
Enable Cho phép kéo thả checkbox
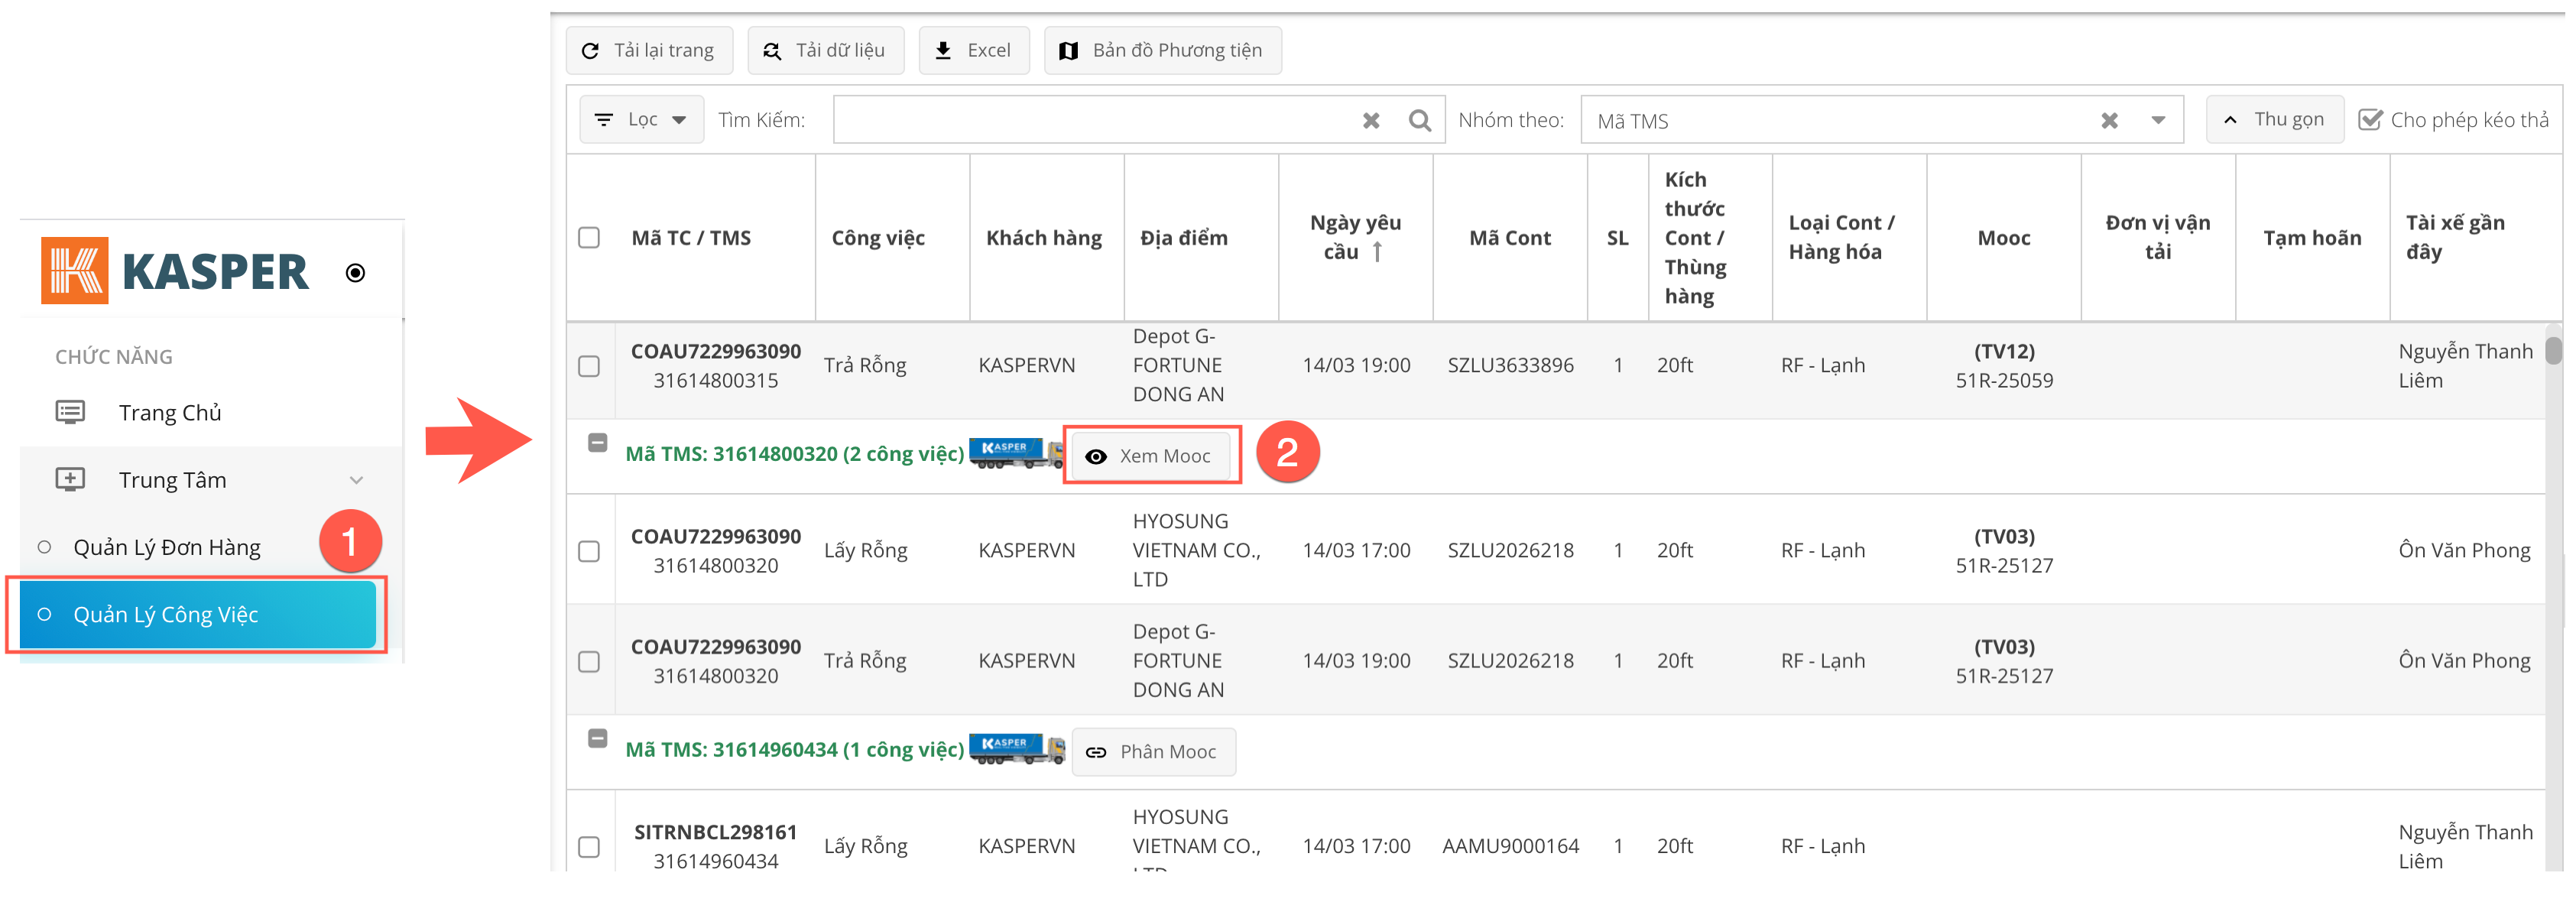(x=2370, y=120)
